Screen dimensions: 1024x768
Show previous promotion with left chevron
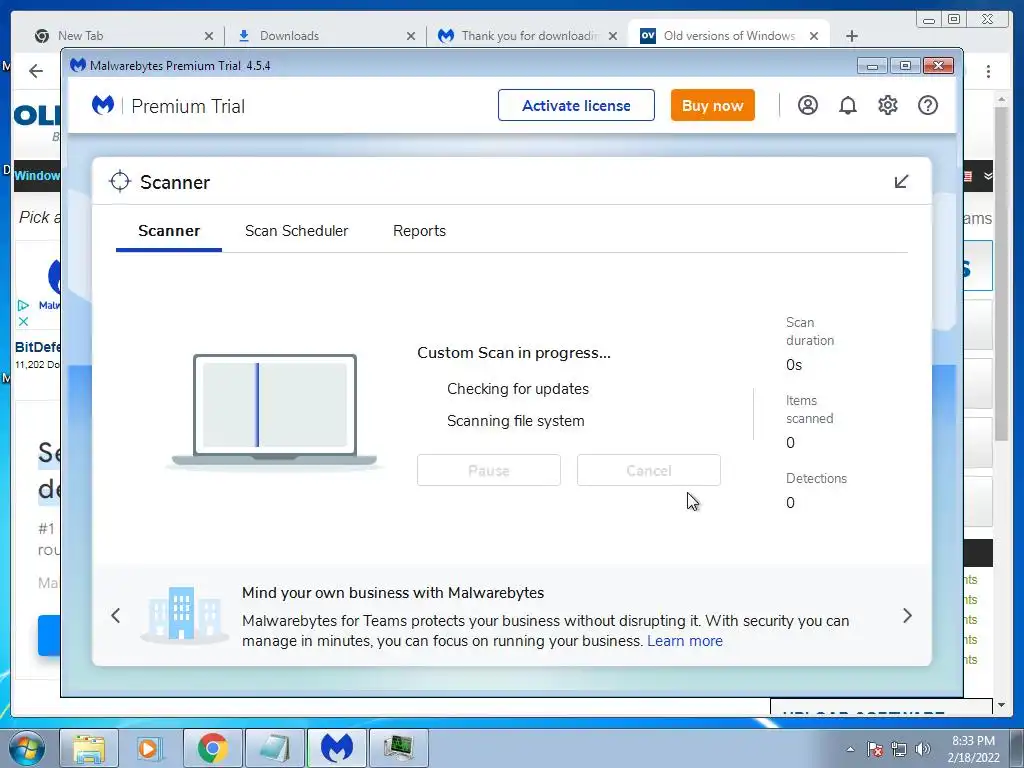click(116, 615)
